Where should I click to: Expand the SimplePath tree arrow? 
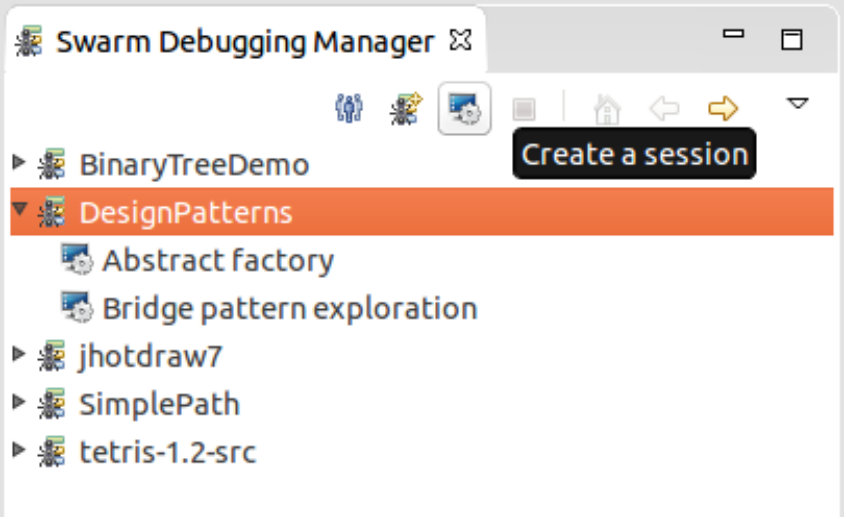tap(19, 401)
